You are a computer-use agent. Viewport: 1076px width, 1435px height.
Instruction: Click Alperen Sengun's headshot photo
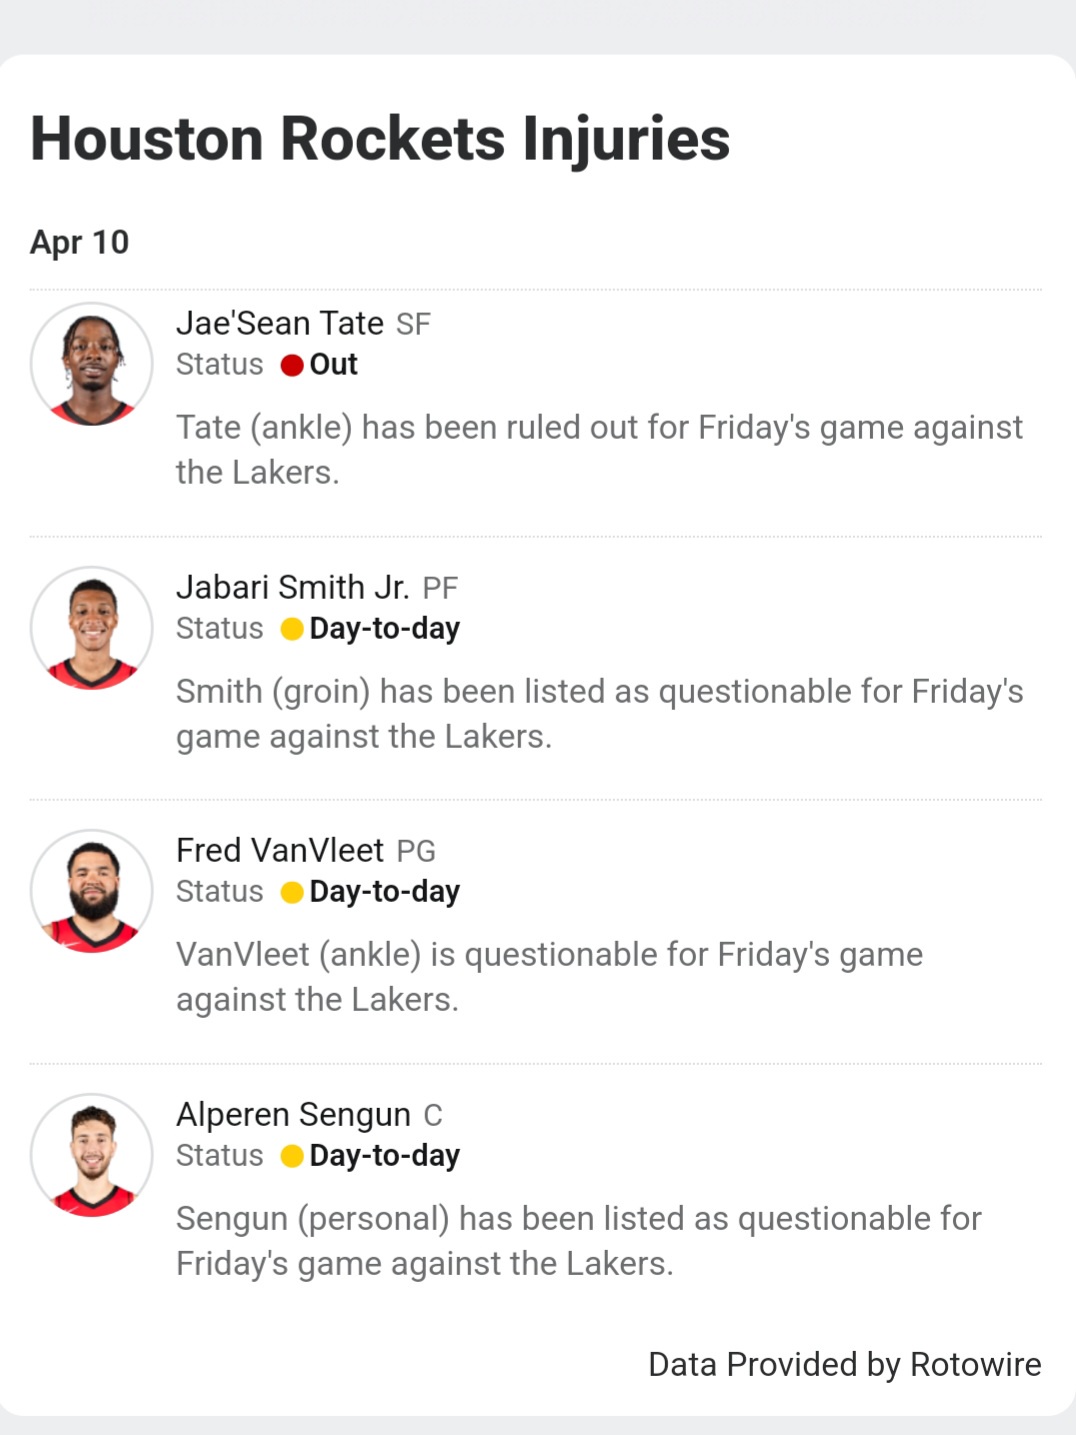pyautogui.click(x=92, y=1155)
